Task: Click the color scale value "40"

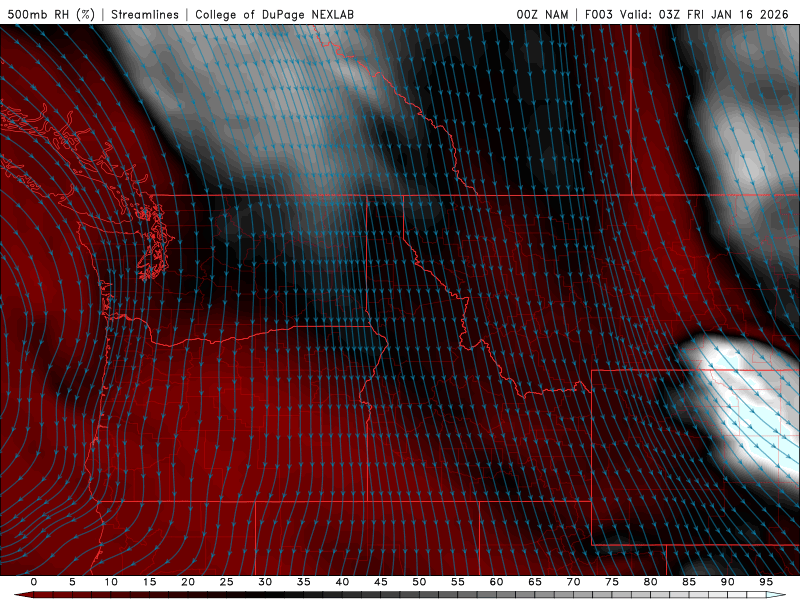Action: [x=342, y=582]
